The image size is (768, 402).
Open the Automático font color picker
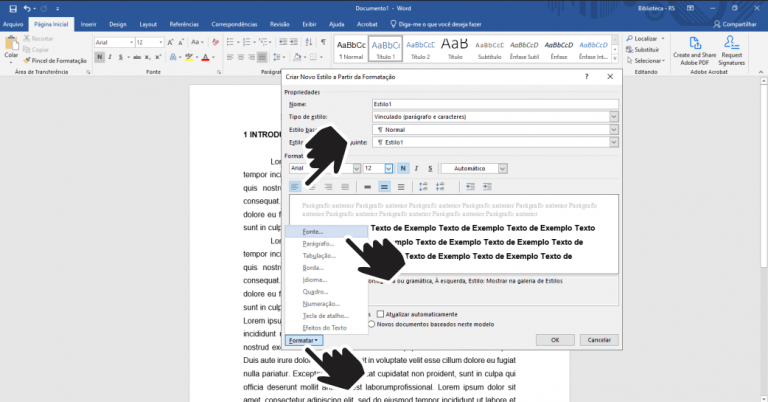pyautogui.click(x=474, y=168)
